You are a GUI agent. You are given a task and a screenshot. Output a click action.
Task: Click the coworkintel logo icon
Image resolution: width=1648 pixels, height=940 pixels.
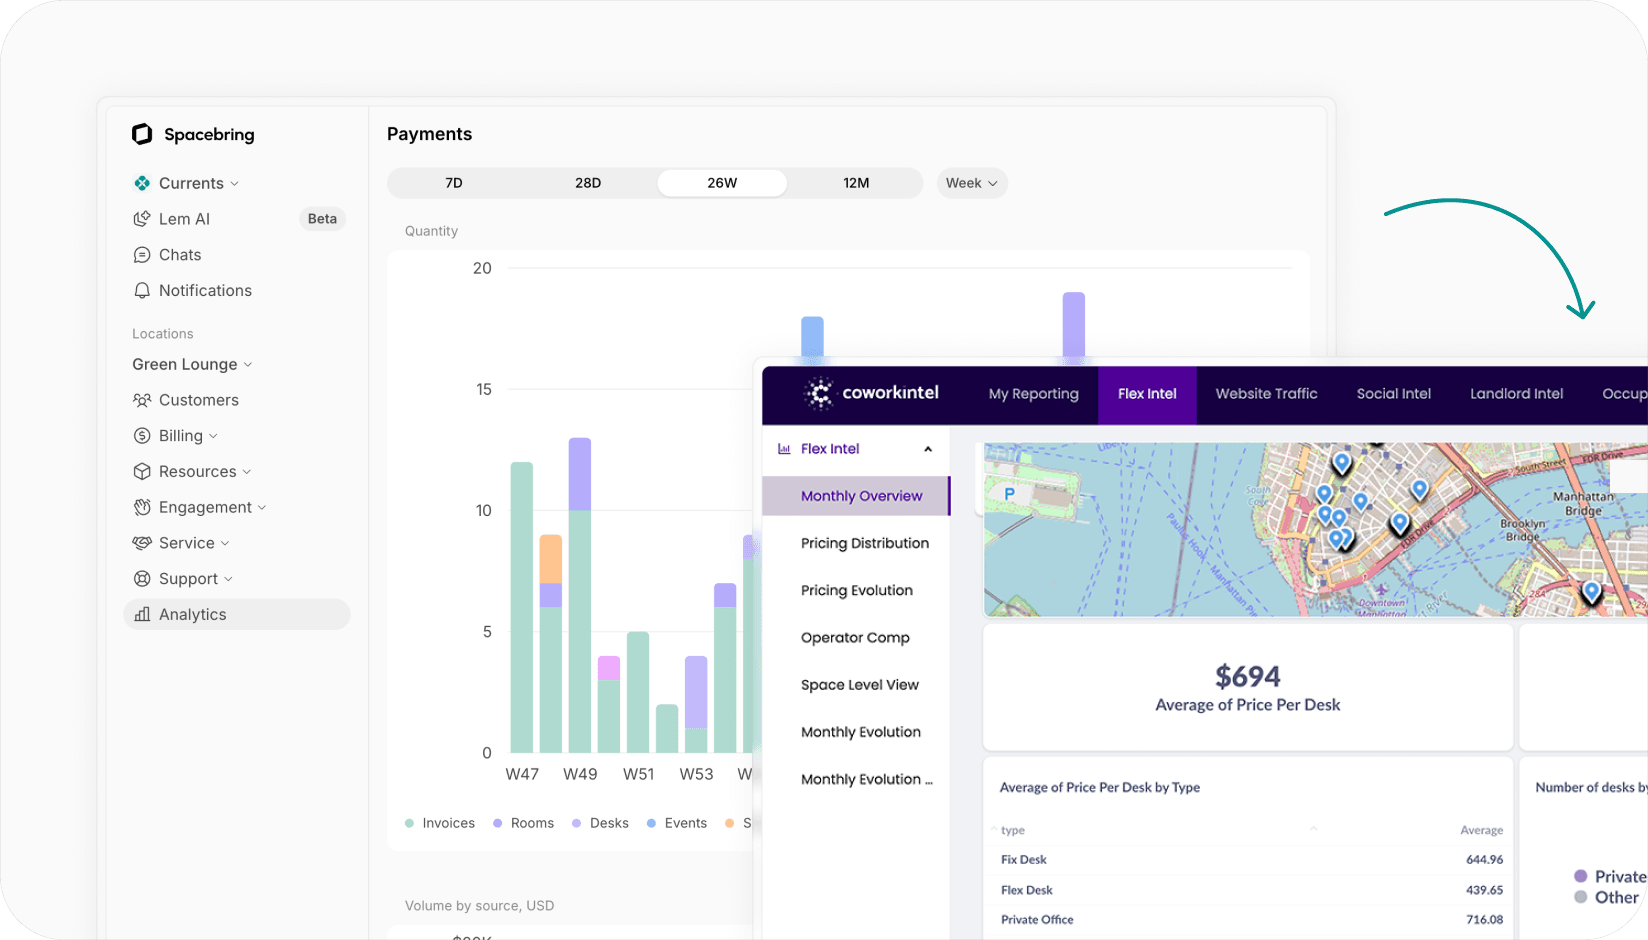point(820,394)
